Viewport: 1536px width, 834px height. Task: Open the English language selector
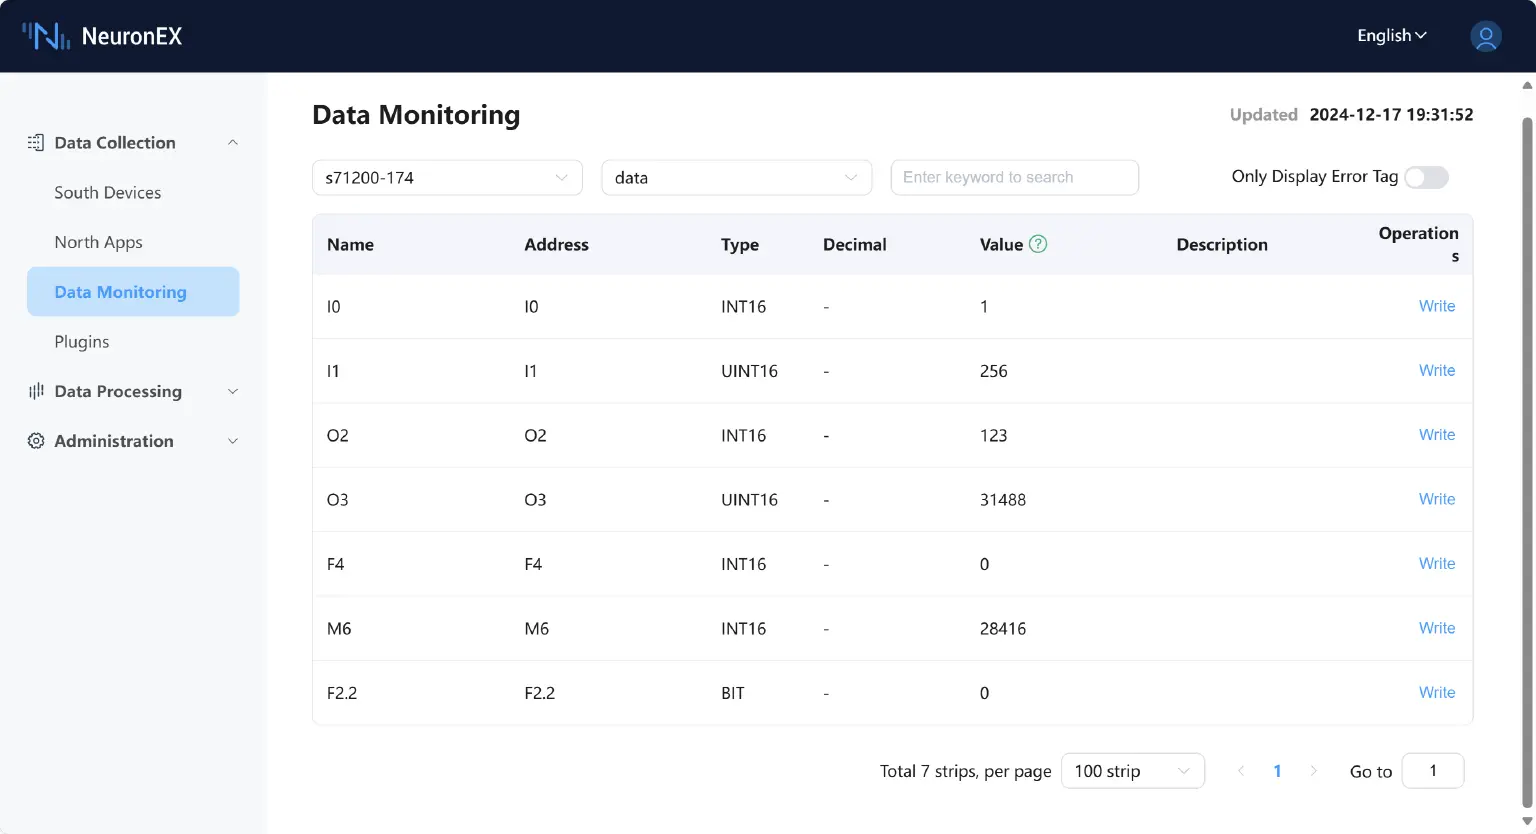[x=1390, y=35]
